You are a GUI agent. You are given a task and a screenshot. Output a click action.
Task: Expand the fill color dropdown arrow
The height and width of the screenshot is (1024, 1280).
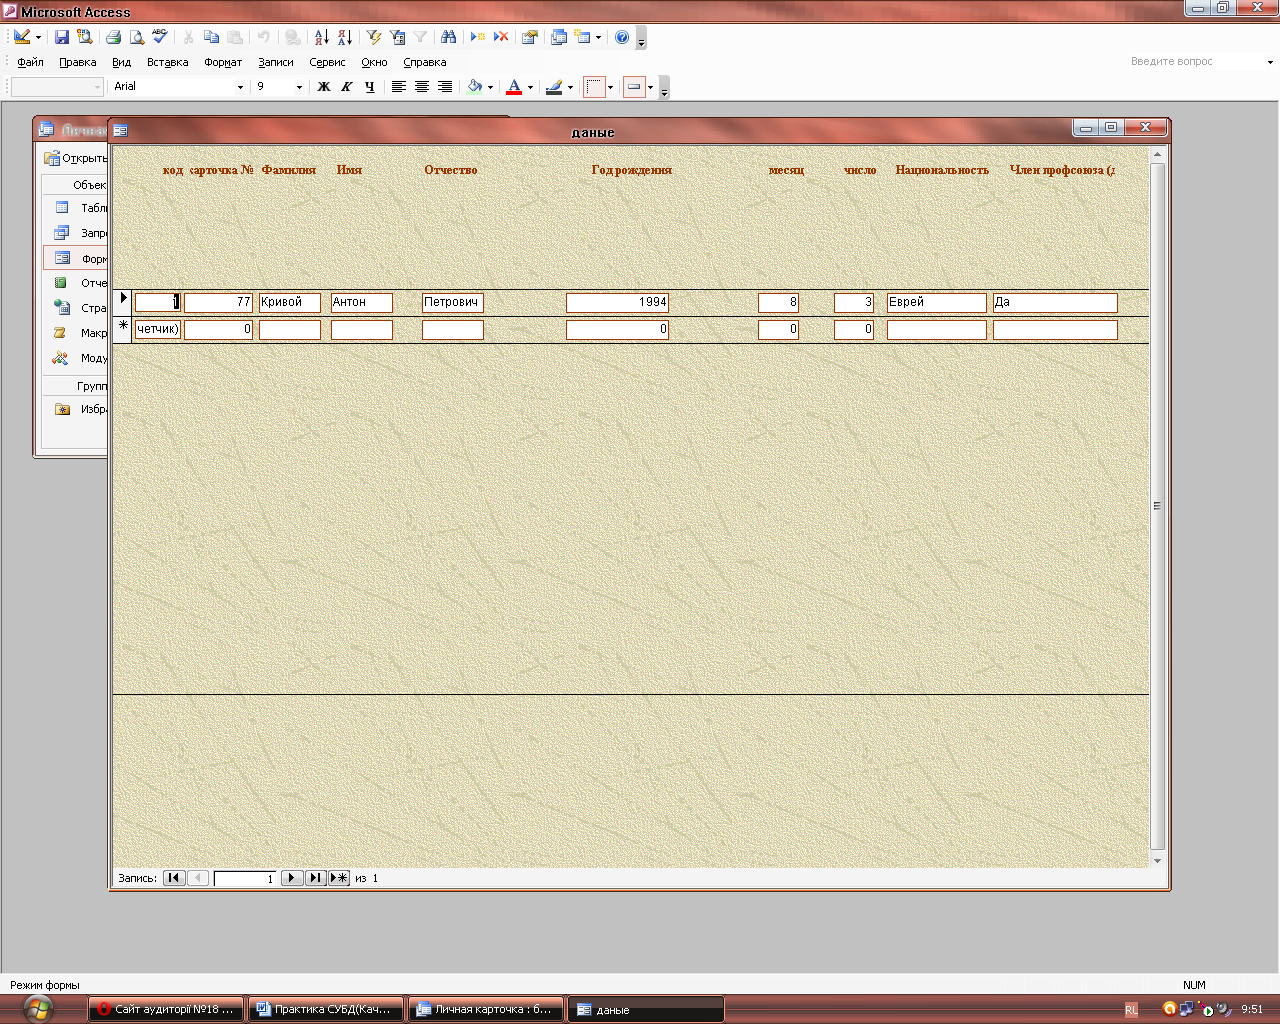tap(490, 87)
